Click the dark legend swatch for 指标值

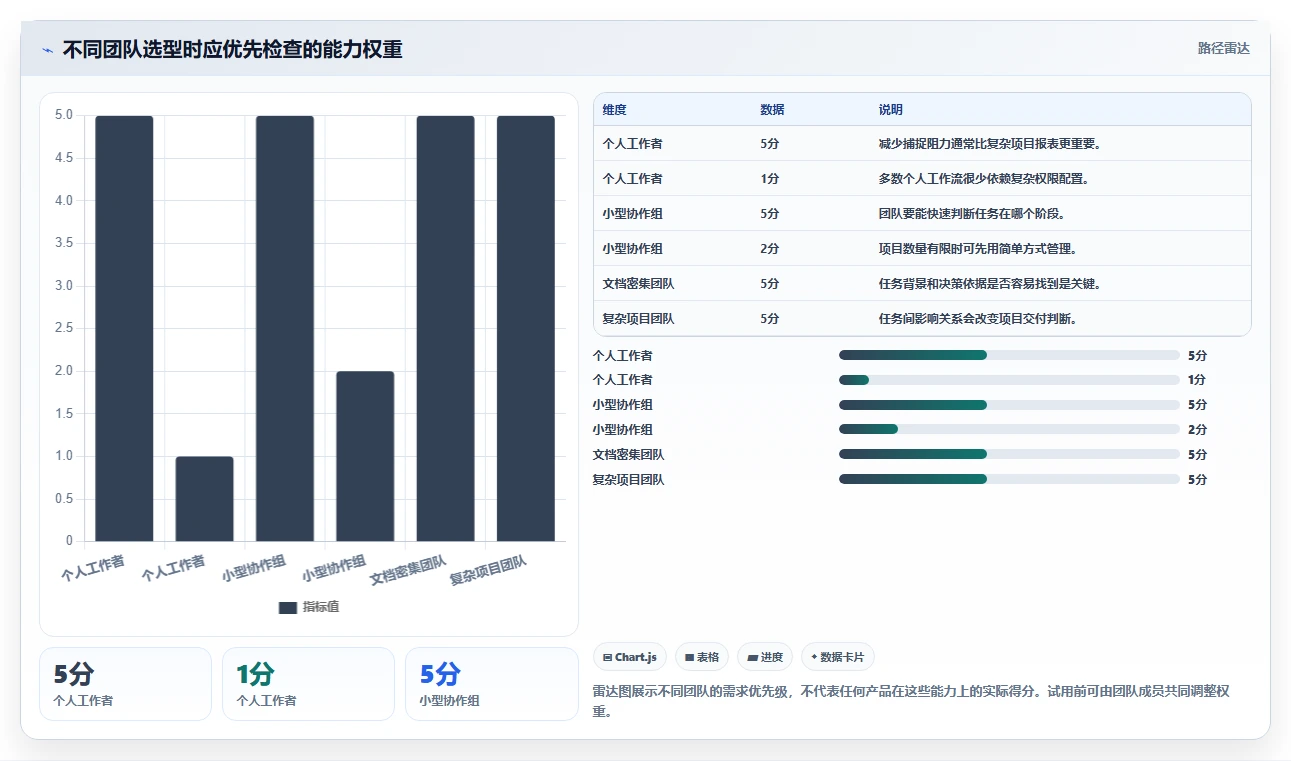288,607
